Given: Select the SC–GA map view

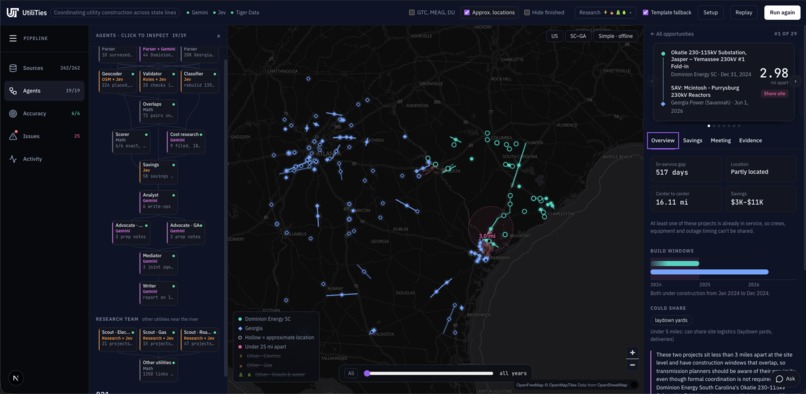Looking at the screenshot, I should click(577, 36).
